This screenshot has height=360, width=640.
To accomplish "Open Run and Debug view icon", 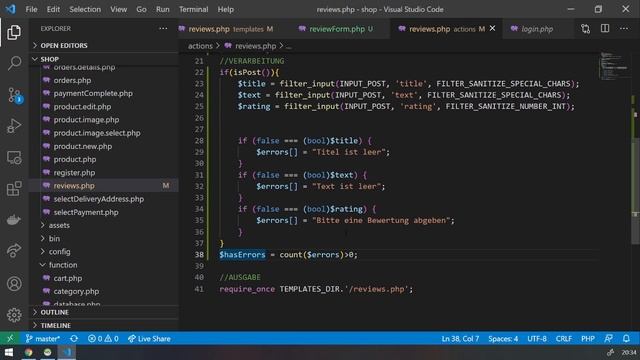I will 14,126.
